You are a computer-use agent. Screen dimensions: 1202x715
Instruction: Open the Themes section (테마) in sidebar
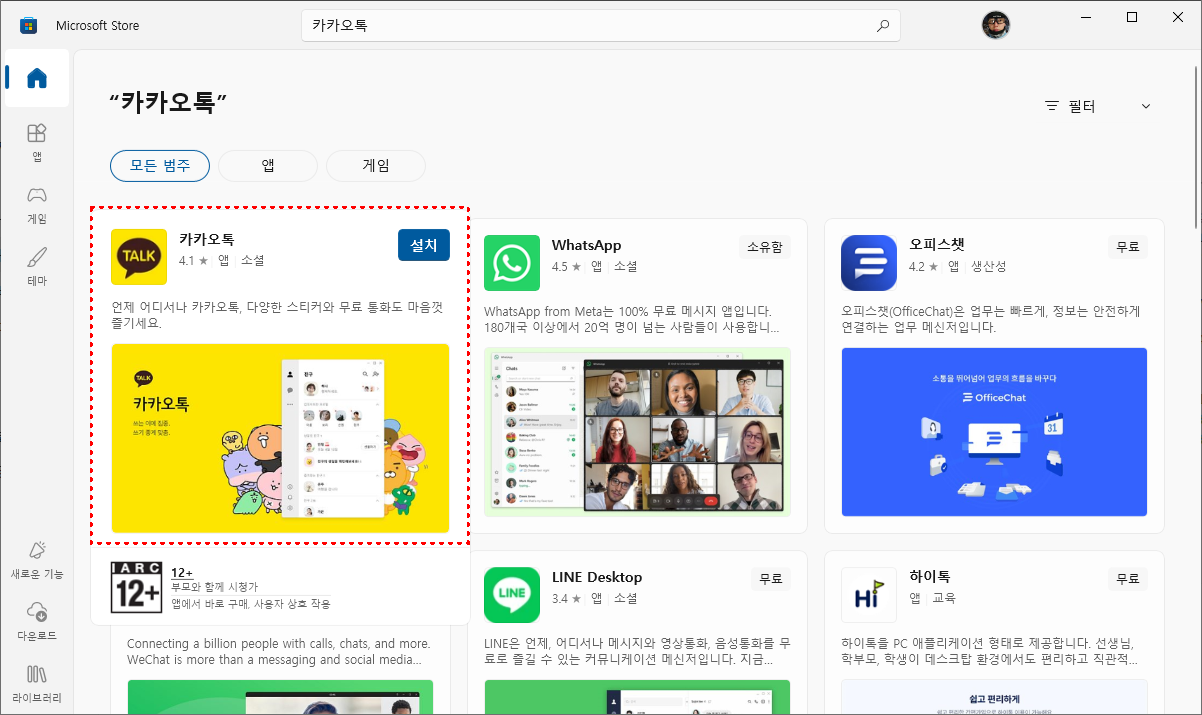tap(37, 266)
